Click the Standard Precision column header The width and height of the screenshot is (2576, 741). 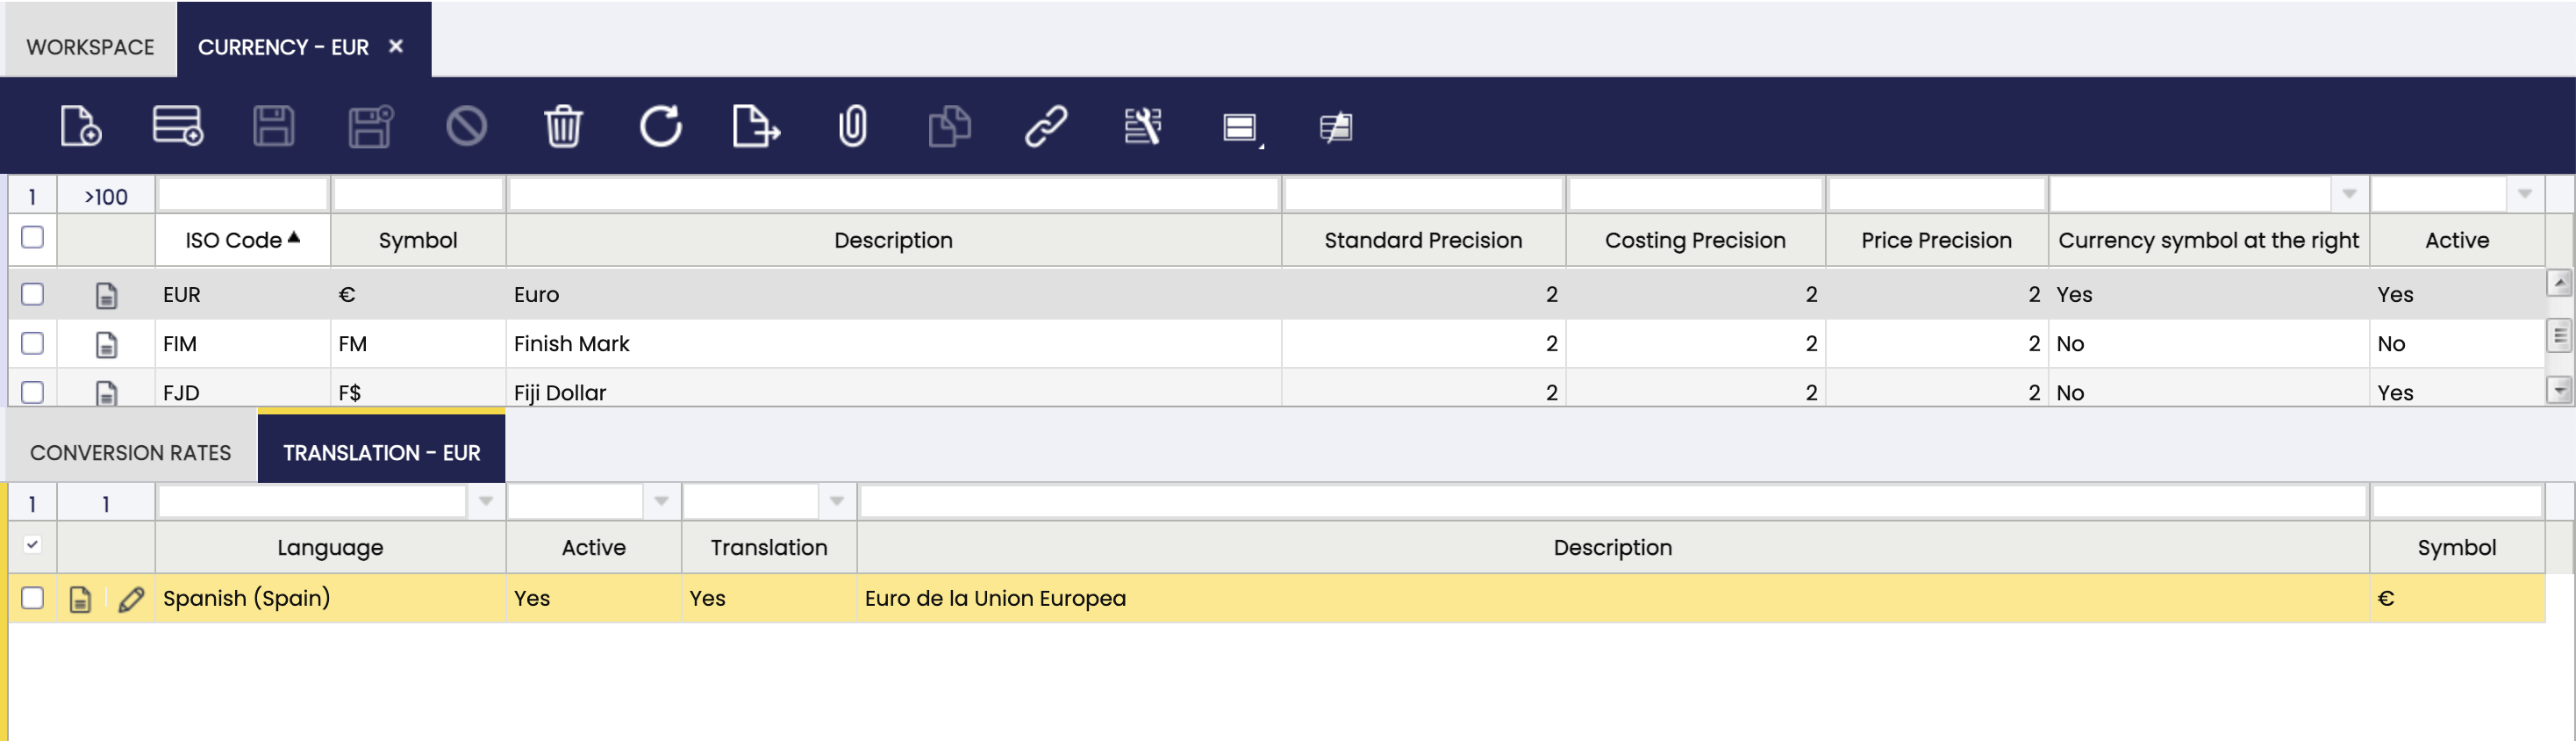[x=1422, y=240]
